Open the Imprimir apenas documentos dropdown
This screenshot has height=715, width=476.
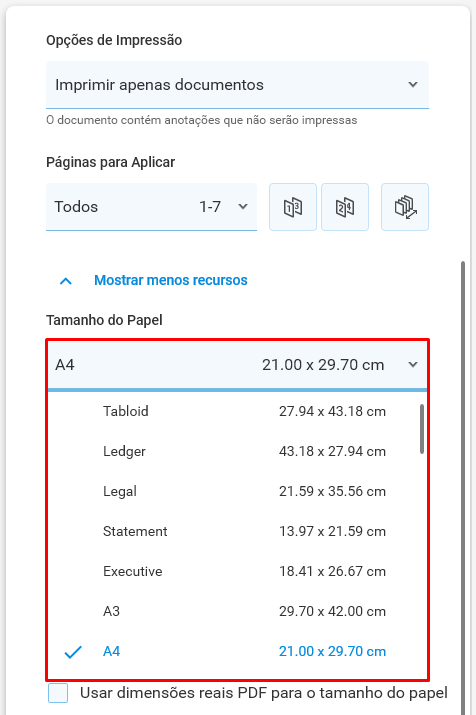click(x=237, y=85)
